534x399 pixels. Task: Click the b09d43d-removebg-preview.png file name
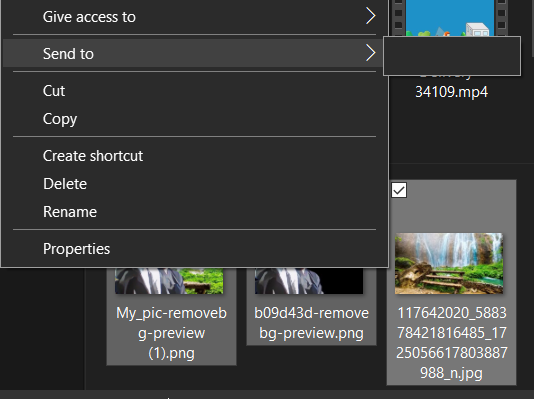pyautogui.click(x=311, y=323)
